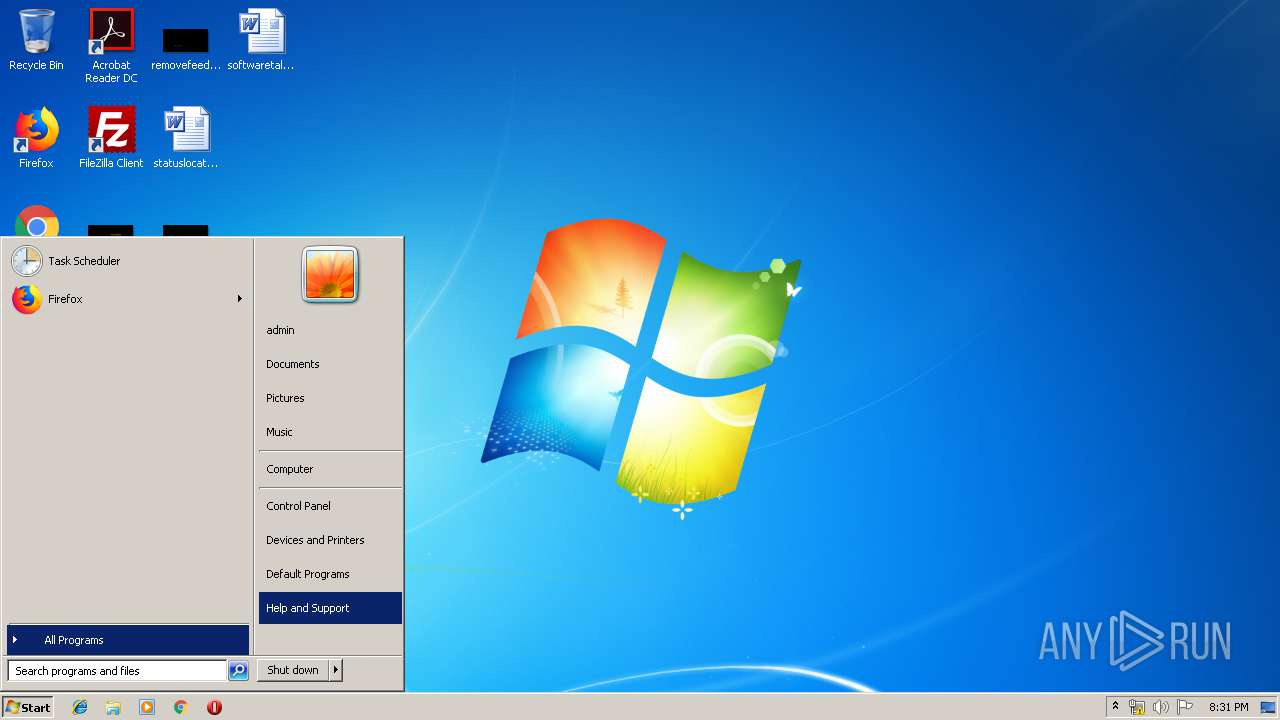This screenshot has height=720, width=1280.
Task: Open the FileZilla Client desktop shortcut
Action: pyautogui.click(x=111, y=138)
